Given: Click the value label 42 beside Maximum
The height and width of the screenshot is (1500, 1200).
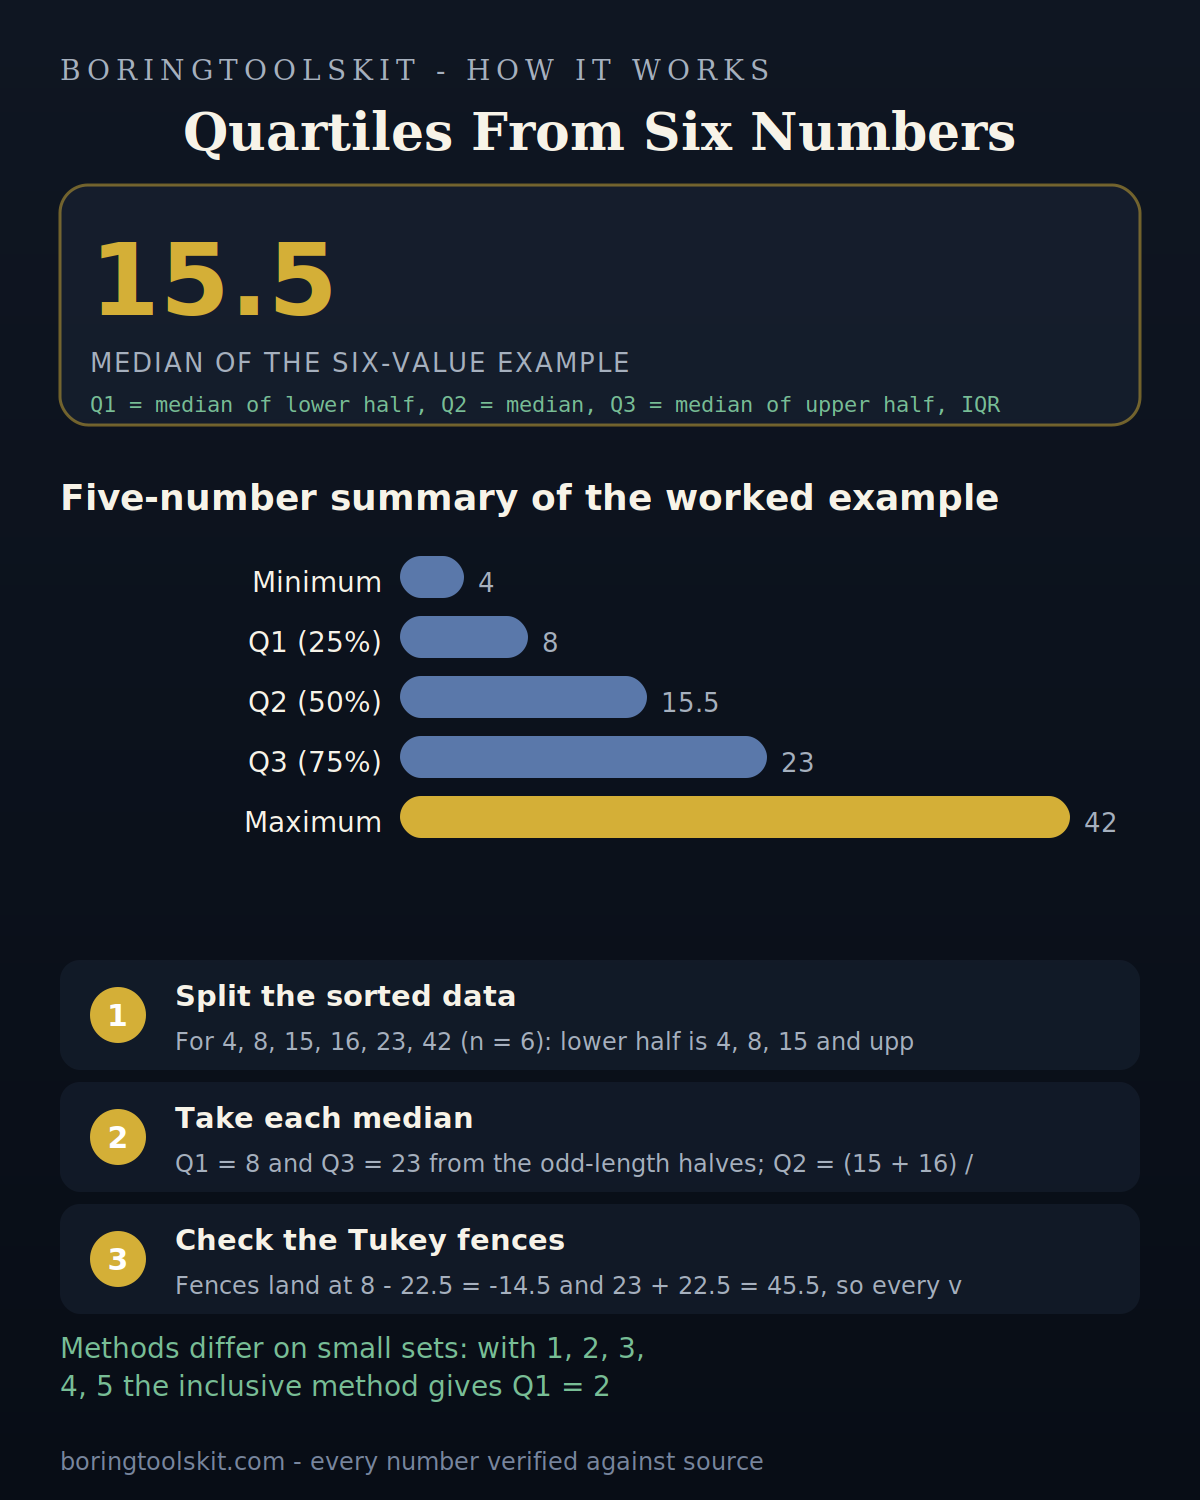Looking at the screenshot, I should 1100,822.
